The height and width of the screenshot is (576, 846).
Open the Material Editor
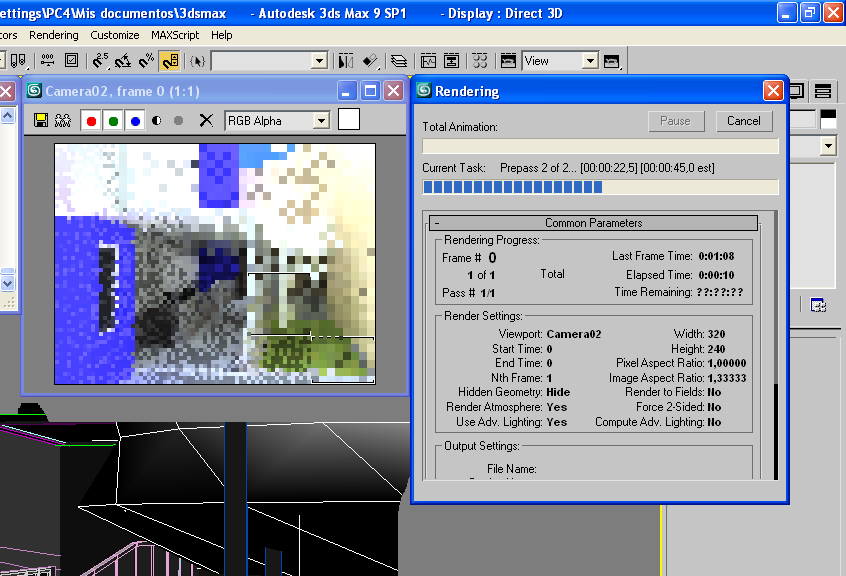(480, 61)
